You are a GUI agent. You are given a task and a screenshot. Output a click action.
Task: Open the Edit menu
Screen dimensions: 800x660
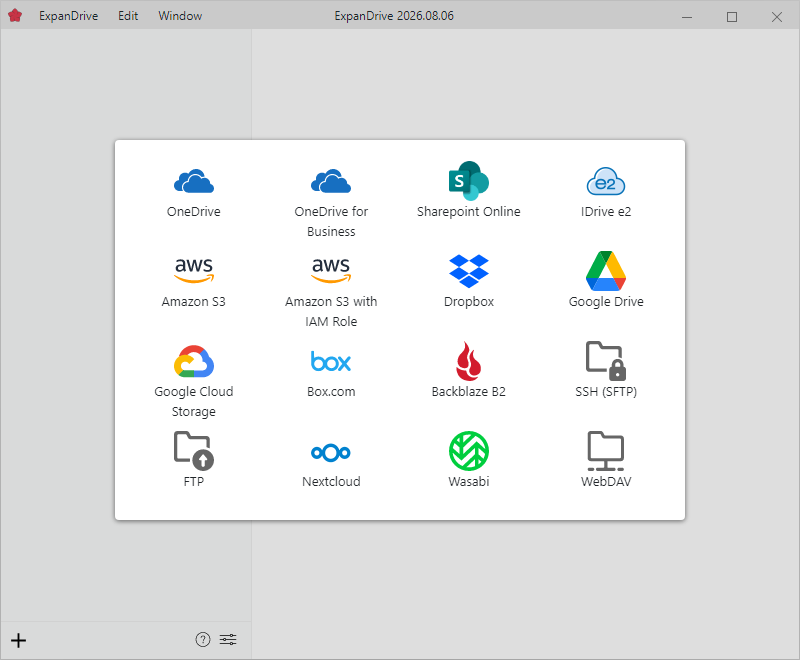coord(128,16)
